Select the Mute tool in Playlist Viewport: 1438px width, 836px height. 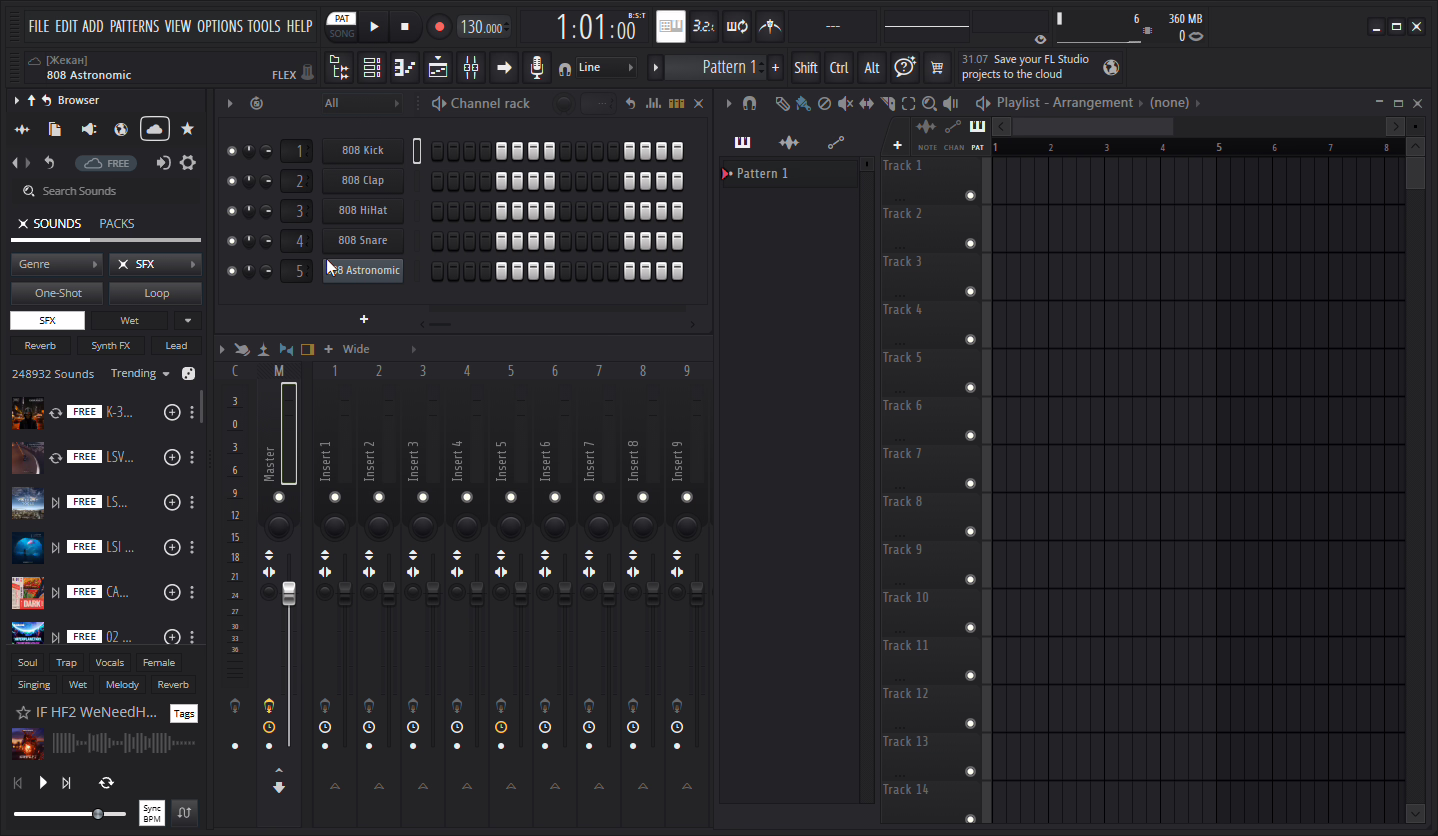pyautogui.click(x=845, y=103)
